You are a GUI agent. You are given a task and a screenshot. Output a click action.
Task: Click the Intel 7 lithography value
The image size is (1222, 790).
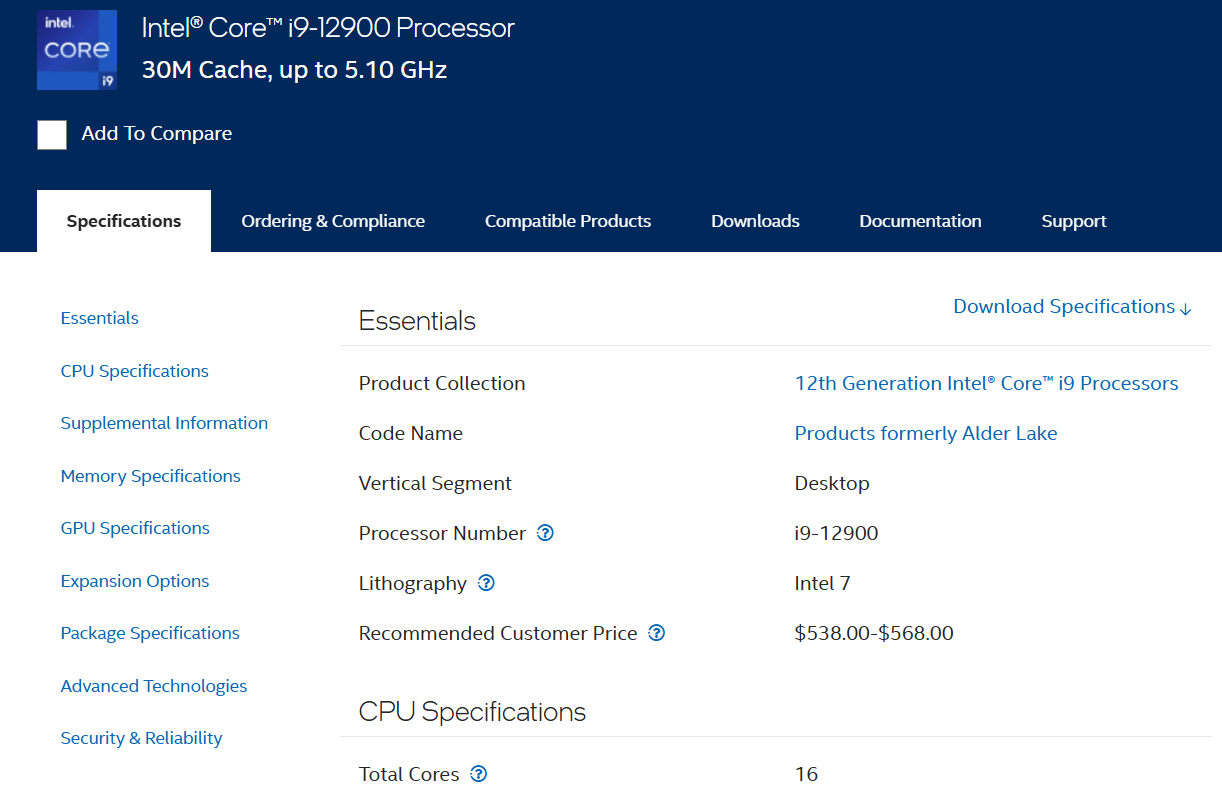pos(822,583)
